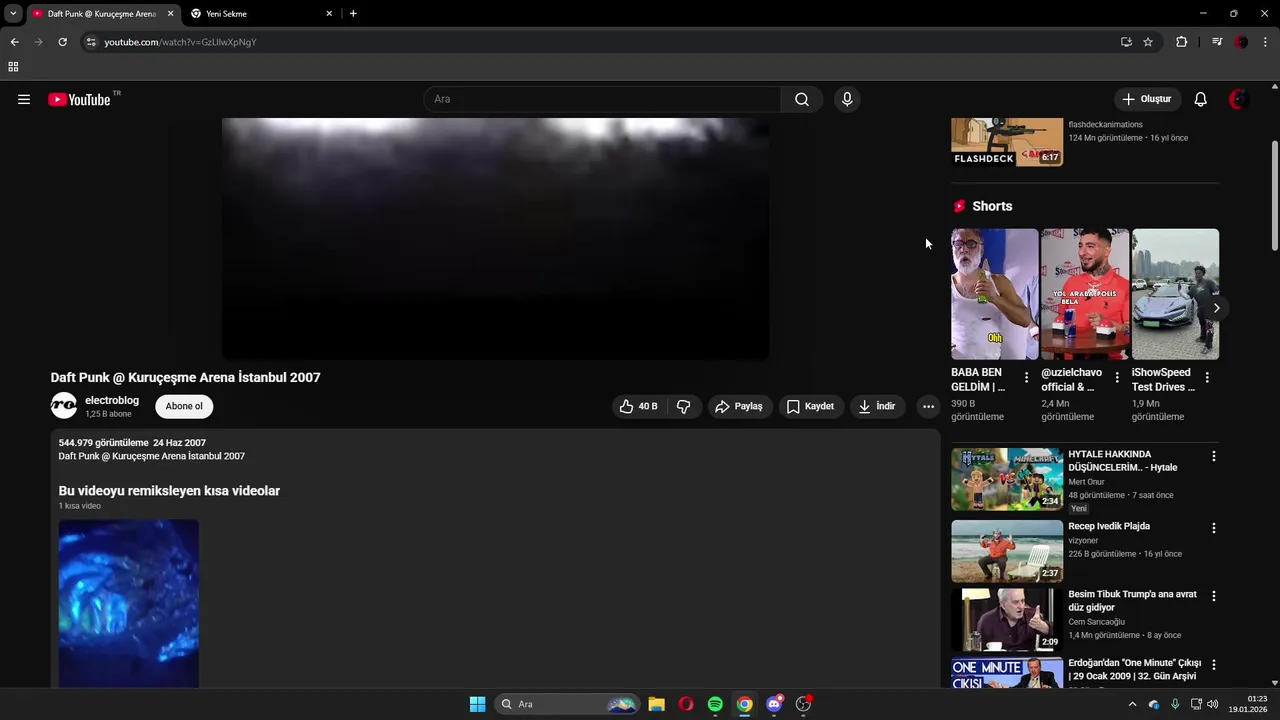The image size is (1280, 720).
Task: Close the Daft Punk tab
Action: tap(170, 14)
